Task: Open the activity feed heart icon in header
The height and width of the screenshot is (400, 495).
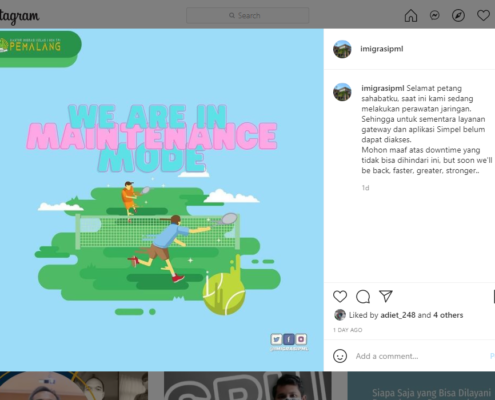Action: click(483, 15)
